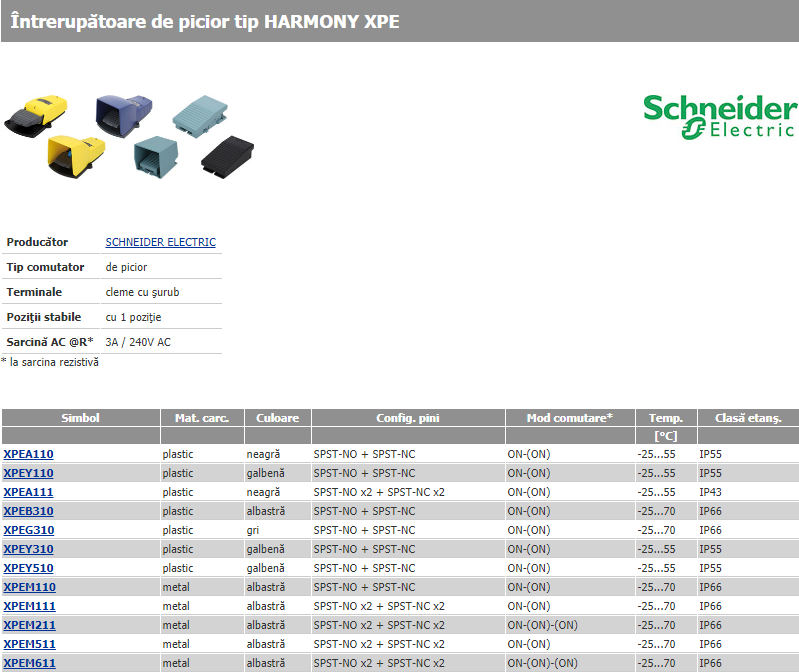Click the page title HARMONY XPE heading

(x=205, y=21)
